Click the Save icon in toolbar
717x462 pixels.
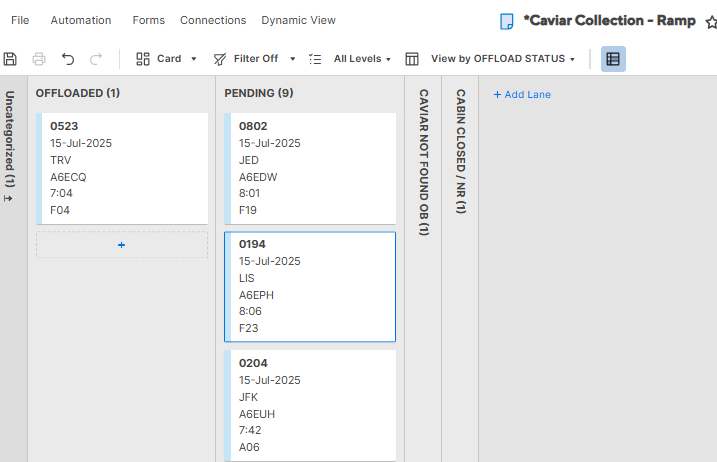(10, 59)
